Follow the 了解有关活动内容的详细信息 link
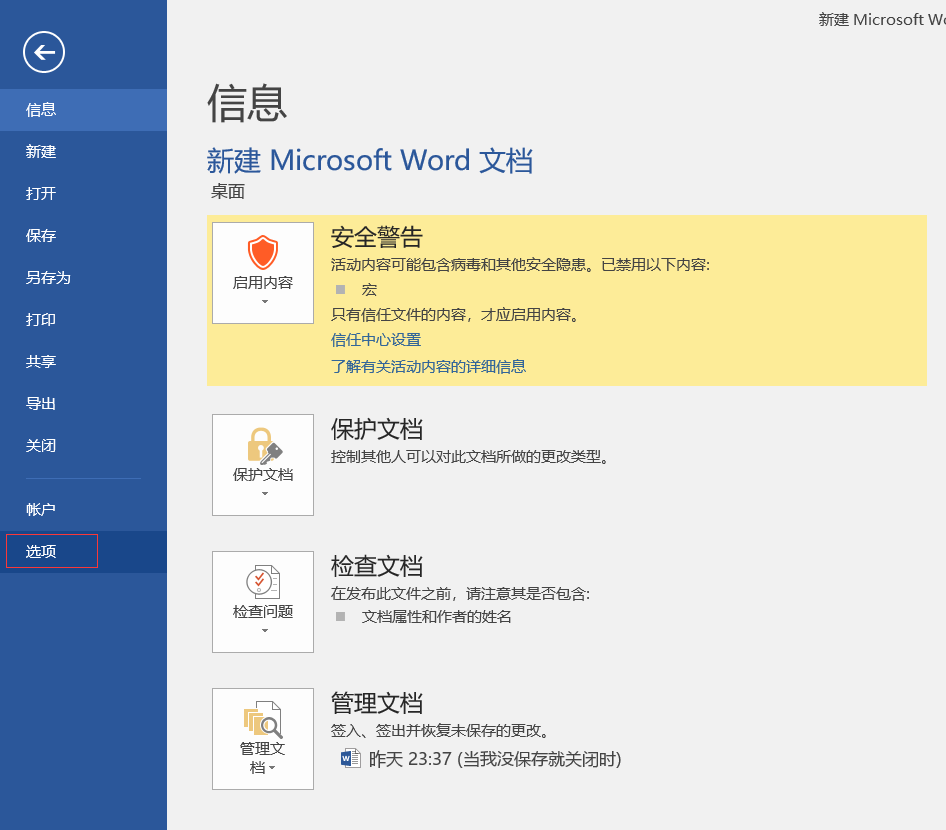Viewport: 946px width, 830px height. 428,367
